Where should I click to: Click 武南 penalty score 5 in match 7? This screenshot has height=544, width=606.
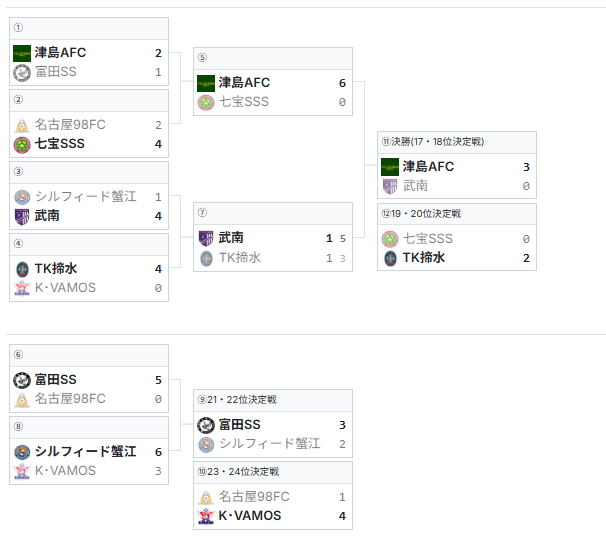tap(343, 239)
